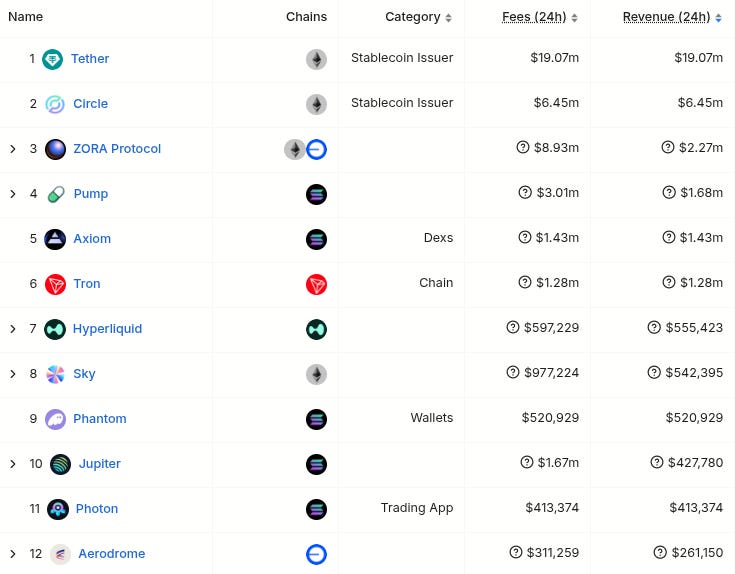The image size is (735, 574).
Task: Sort by Category column arrows
Action: [449, 18]
